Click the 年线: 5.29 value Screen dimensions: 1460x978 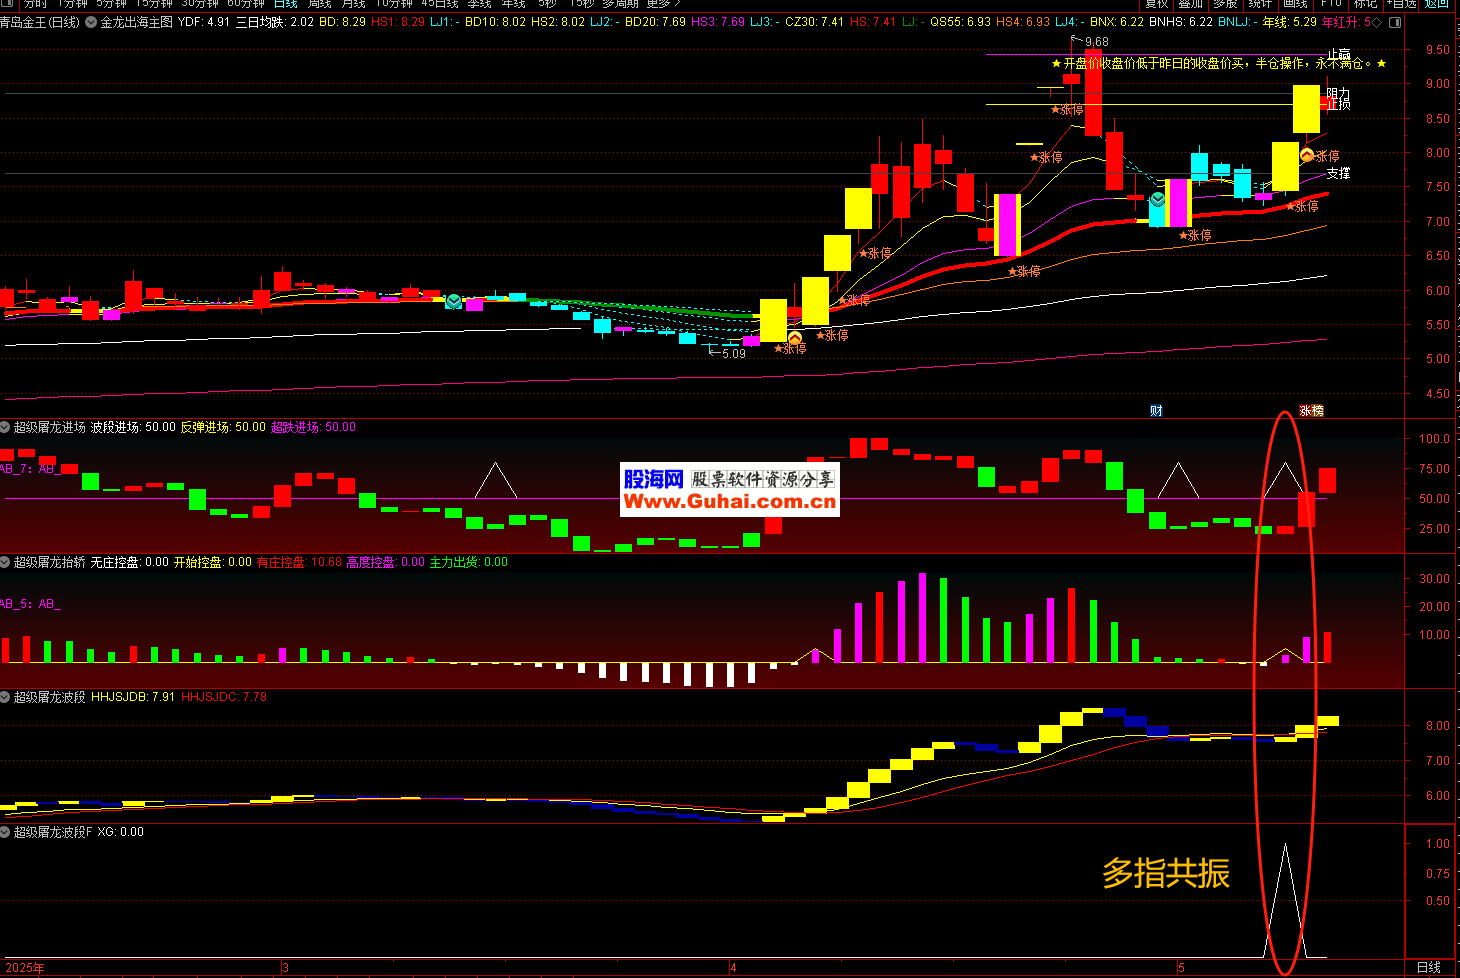1290,22
